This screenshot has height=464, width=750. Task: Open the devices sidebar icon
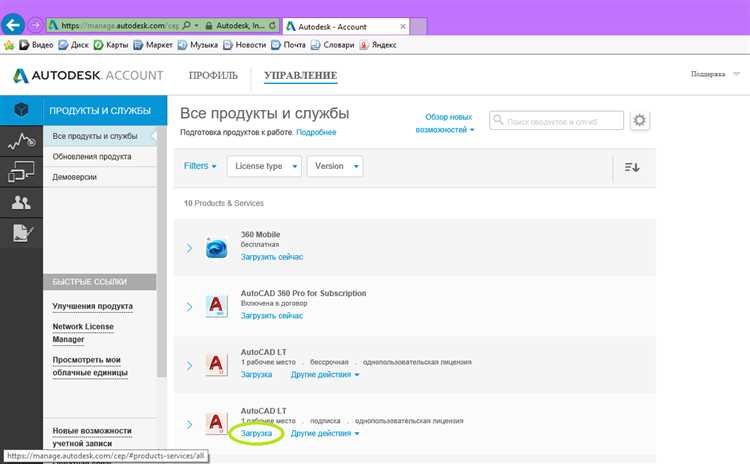click(21, 172)
